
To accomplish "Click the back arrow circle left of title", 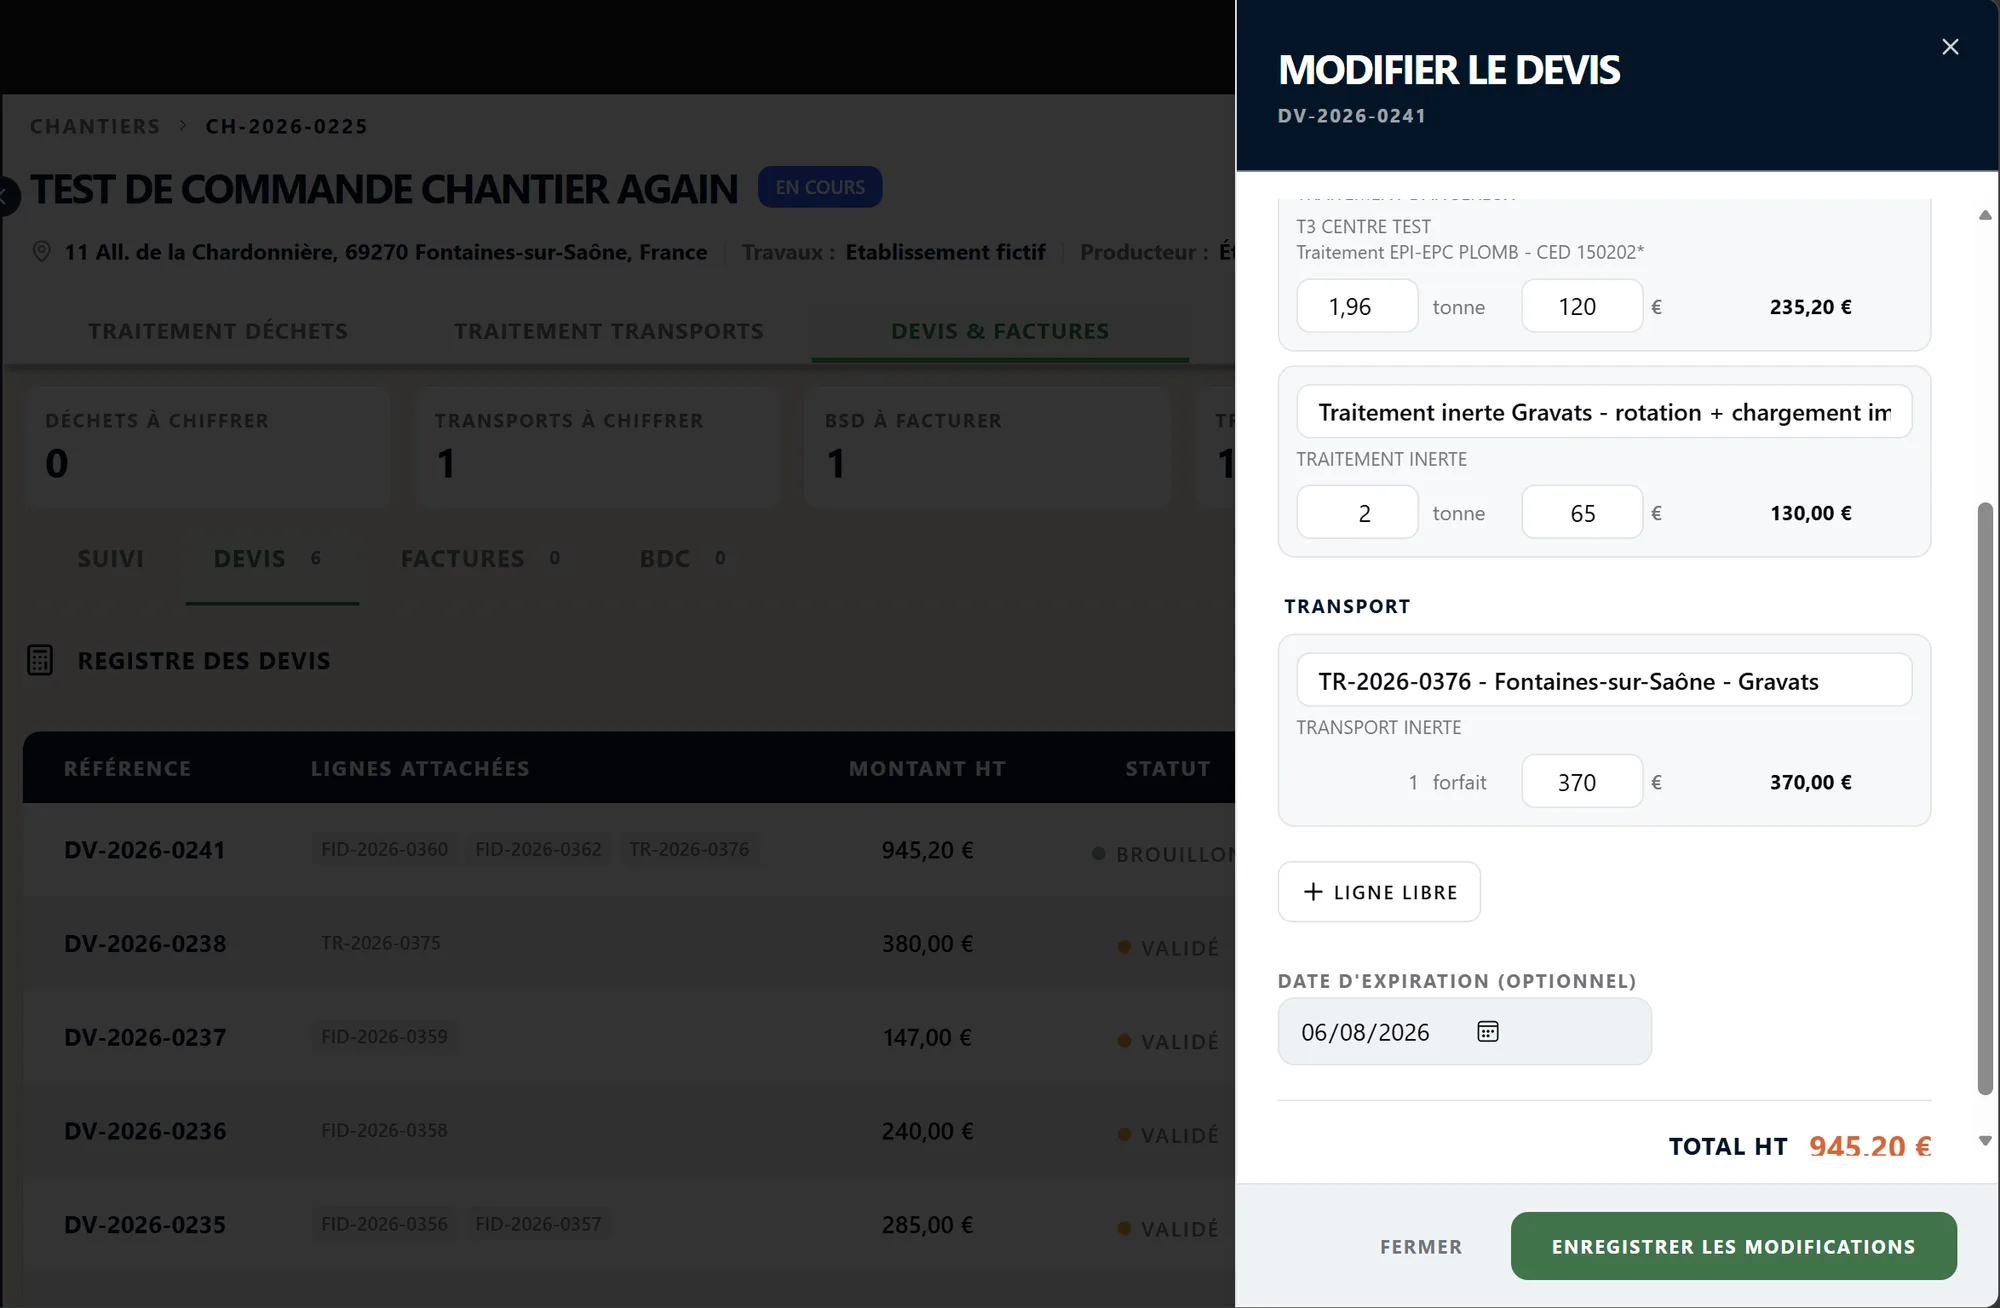I will point(5,197).
